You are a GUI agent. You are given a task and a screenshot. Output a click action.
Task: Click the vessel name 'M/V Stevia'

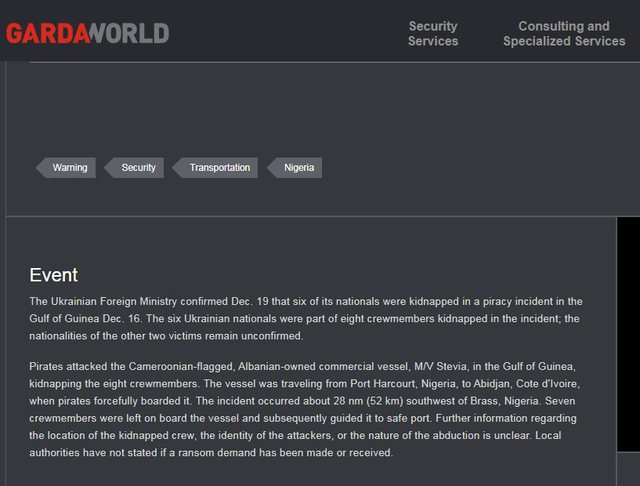point(440,366)
